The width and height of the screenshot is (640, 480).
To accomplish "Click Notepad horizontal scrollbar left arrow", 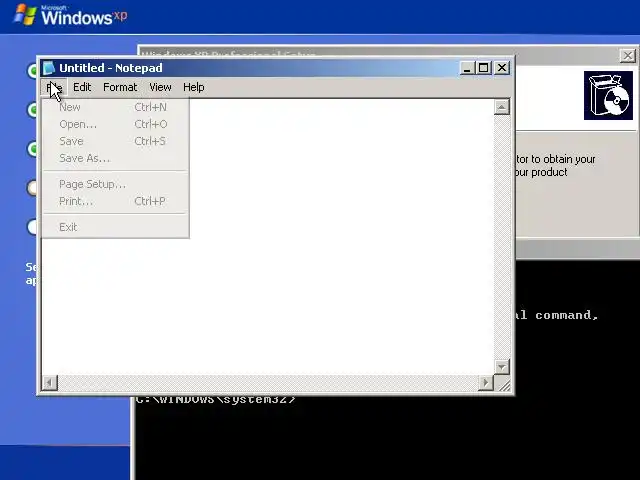I will (x=50, y=383).
